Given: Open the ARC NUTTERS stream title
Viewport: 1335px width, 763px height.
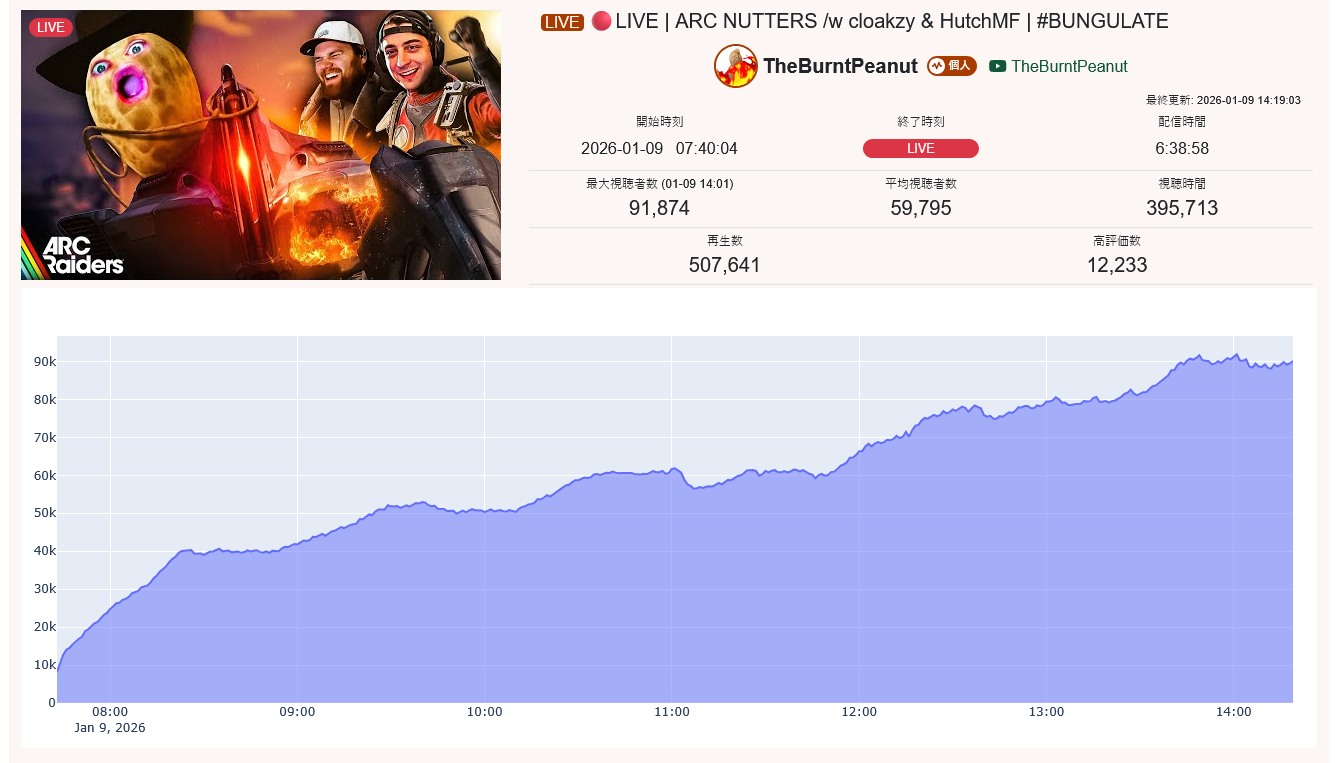Looking at the screenshot, I should pyautogui.click(x=892, y=21).
